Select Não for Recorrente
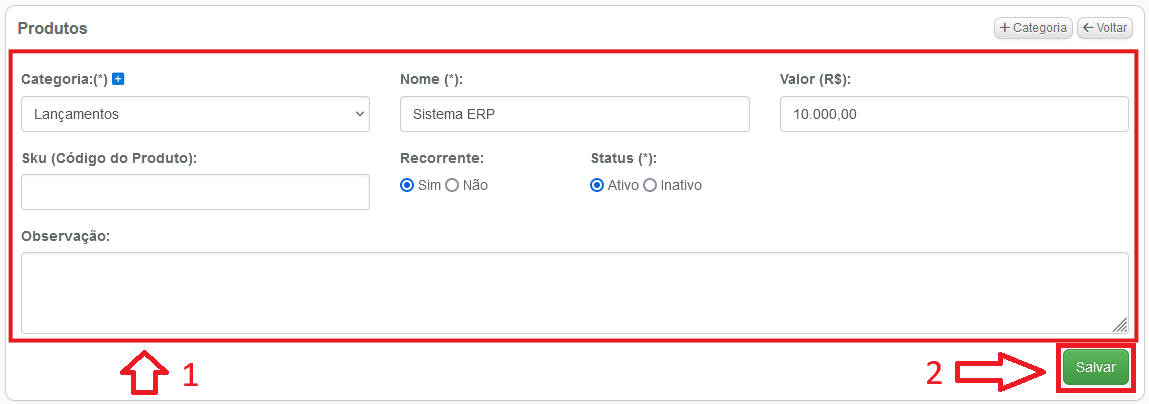Viewport: 1149px width, 404px height. click(x=452, y=186)
